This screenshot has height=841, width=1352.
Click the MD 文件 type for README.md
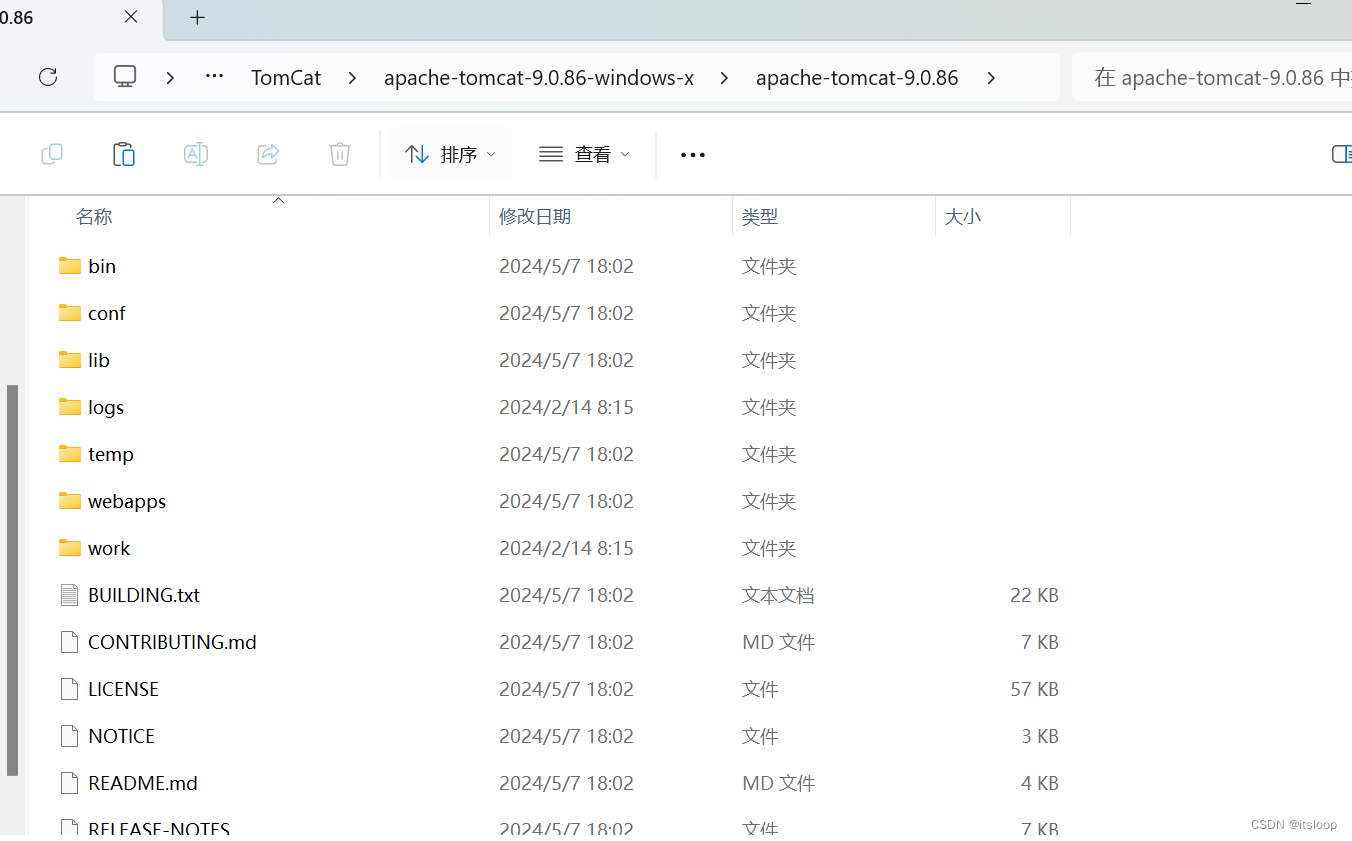tap(778, 783)
